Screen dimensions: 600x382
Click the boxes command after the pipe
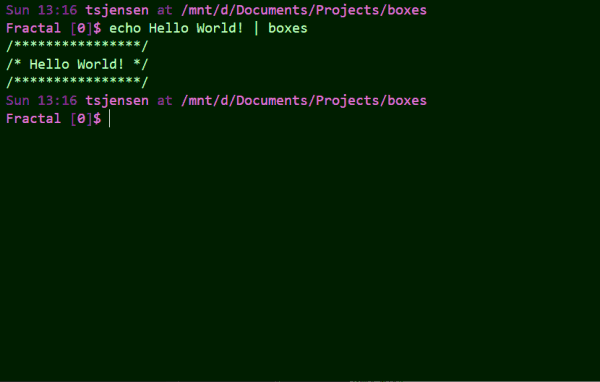[x=288, y=28]
